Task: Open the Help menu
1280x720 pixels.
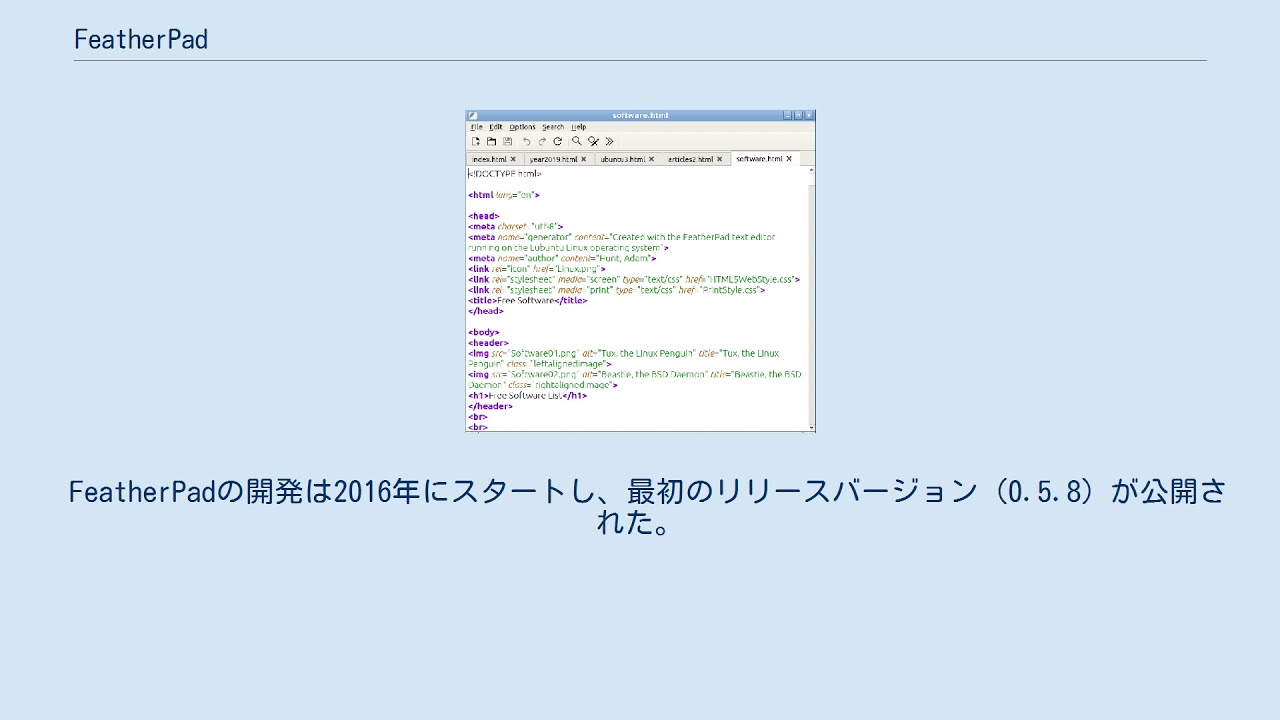Action: point(579,127)
